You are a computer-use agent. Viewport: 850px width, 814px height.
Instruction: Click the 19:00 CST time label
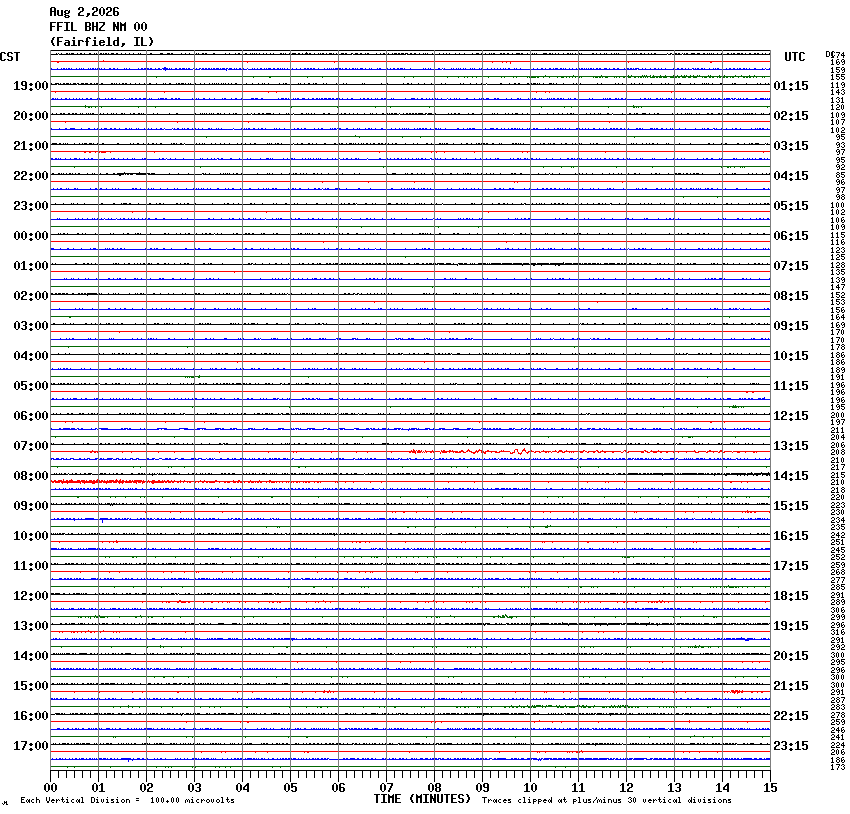(31, 86)
